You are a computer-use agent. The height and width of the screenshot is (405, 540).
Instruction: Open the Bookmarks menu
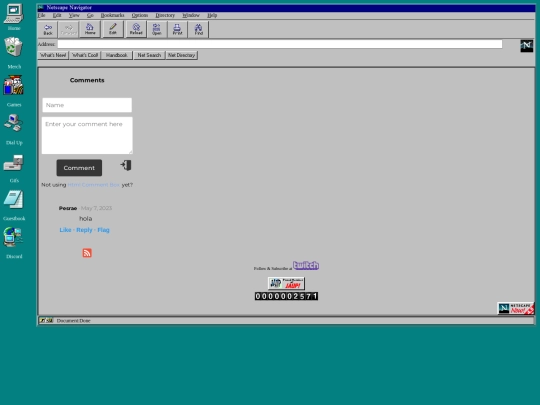click(x=112, y=15)
